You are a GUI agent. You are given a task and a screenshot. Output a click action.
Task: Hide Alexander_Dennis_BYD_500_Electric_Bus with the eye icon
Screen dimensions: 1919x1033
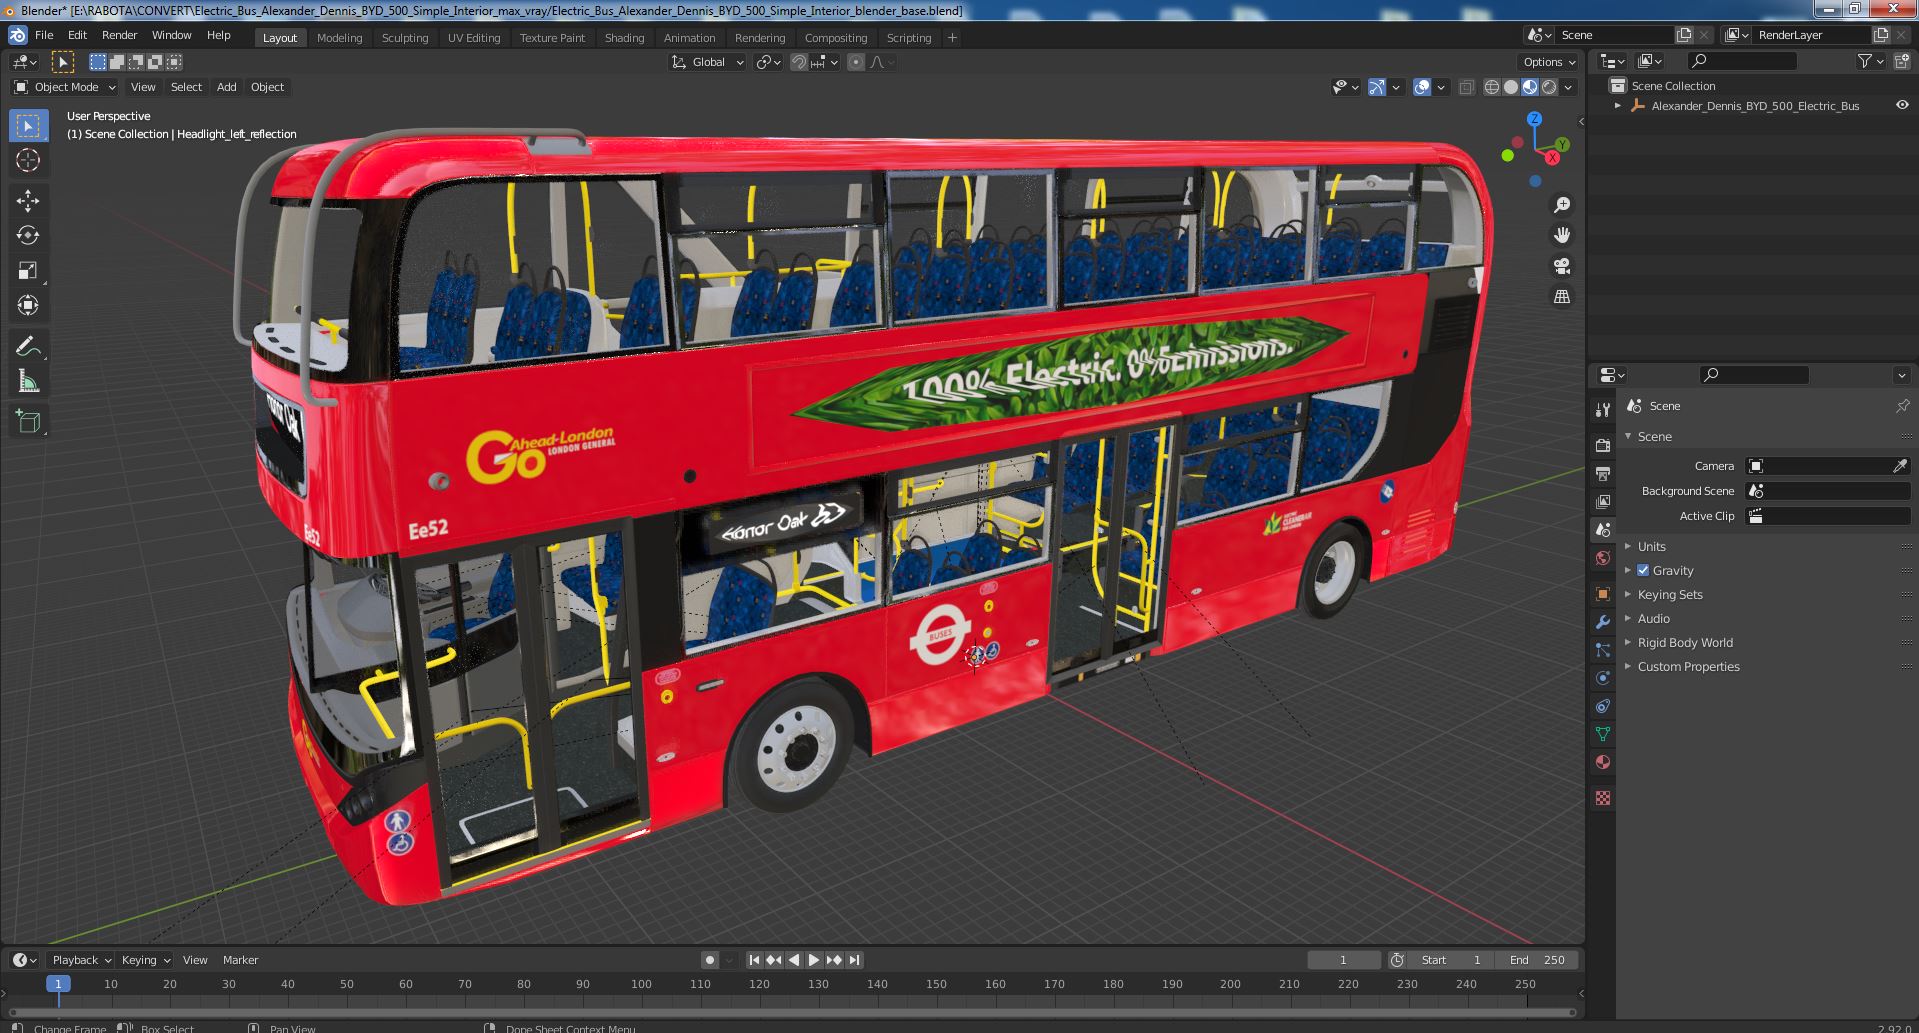click(1902, 105)
